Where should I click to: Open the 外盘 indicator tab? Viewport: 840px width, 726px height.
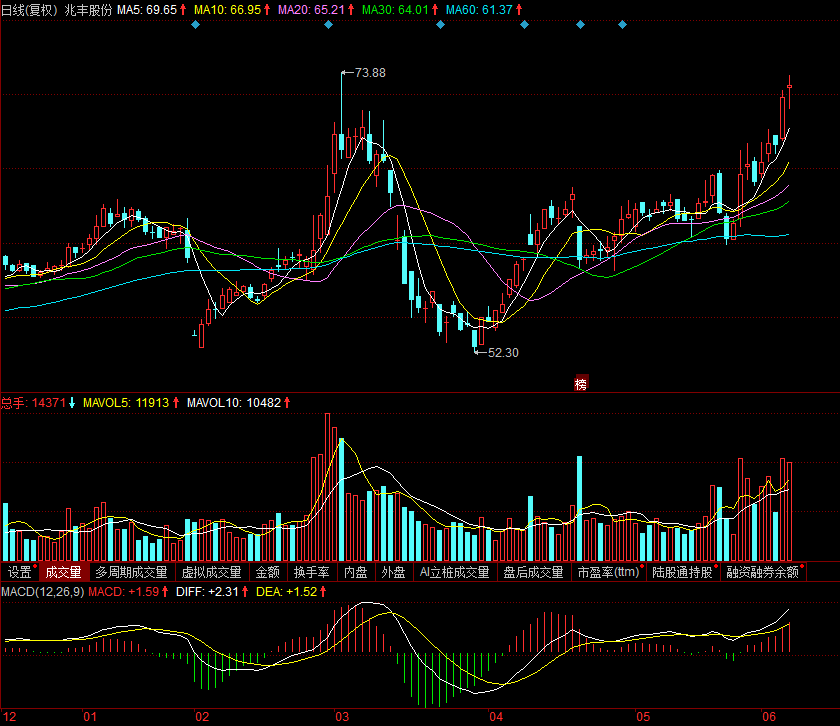(393, 572)
